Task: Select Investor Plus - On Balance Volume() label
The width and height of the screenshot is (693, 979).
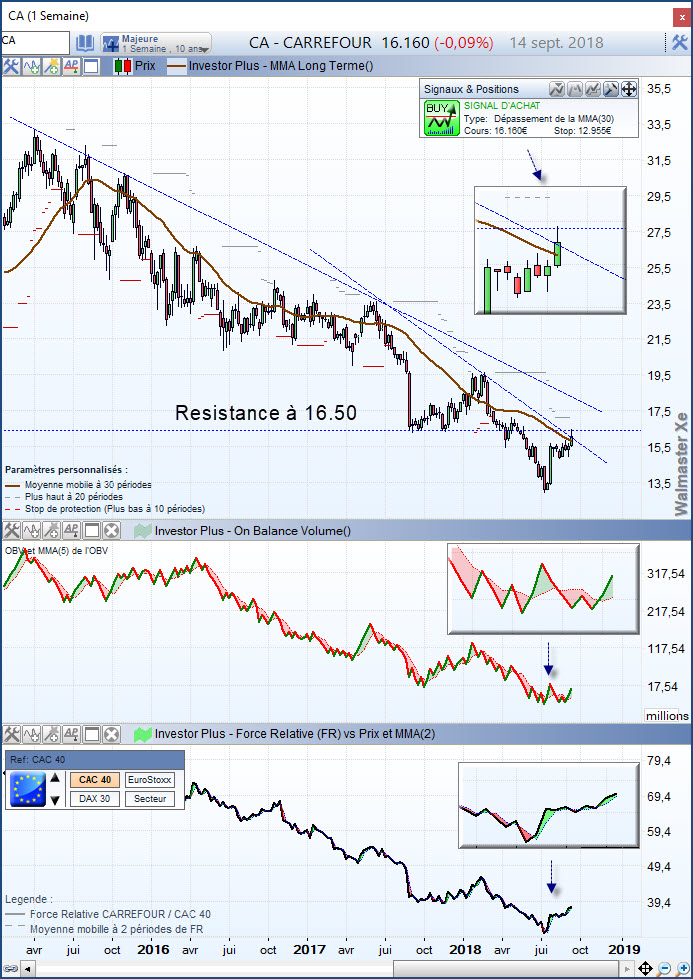Action: (253, 531)
